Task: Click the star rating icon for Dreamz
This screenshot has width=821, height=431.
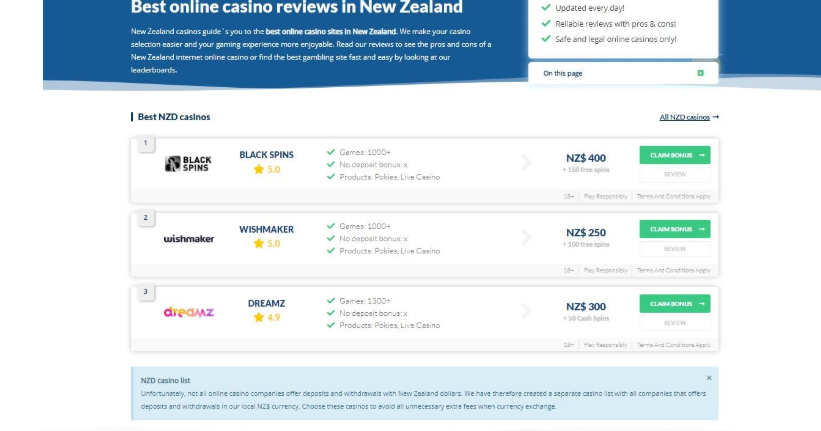Action: [259, 317]
